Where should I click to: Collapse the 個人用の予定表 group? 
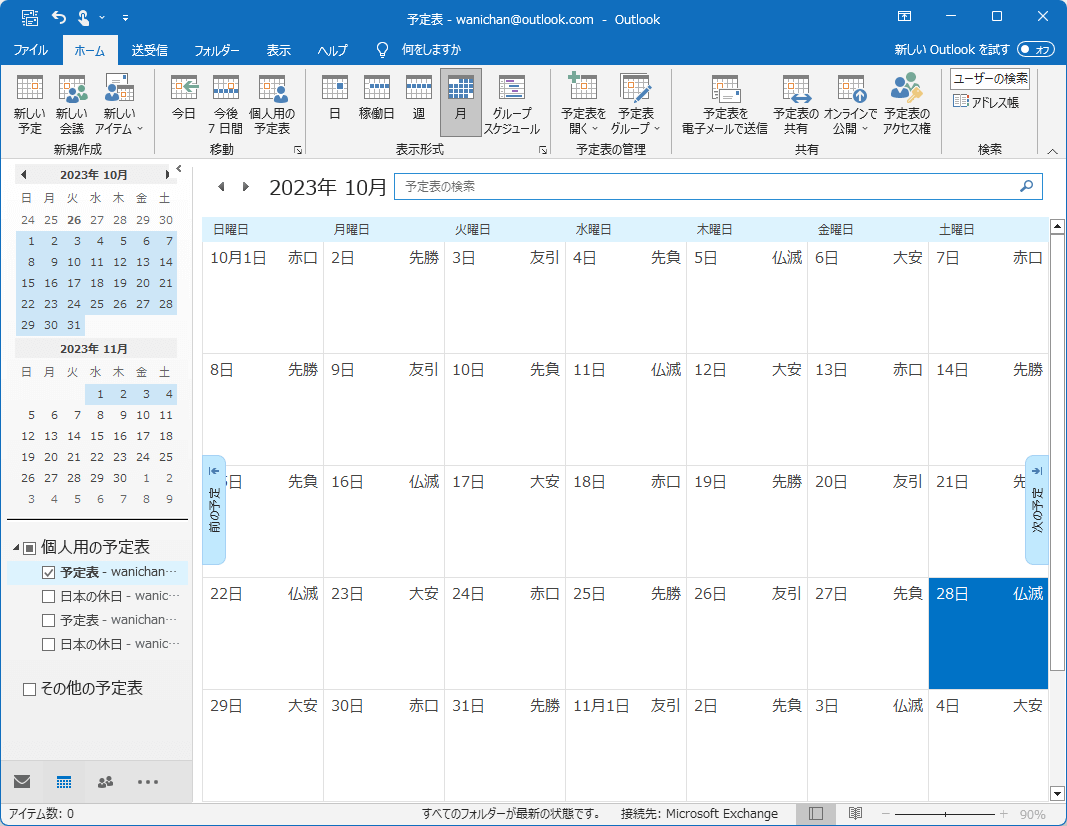coord(17,548)
